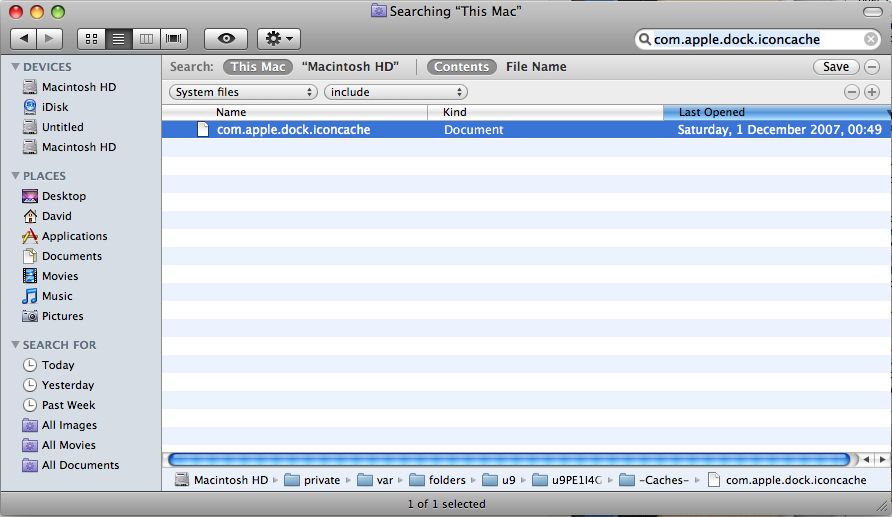Open the Action gear menu

coord(279,39)
